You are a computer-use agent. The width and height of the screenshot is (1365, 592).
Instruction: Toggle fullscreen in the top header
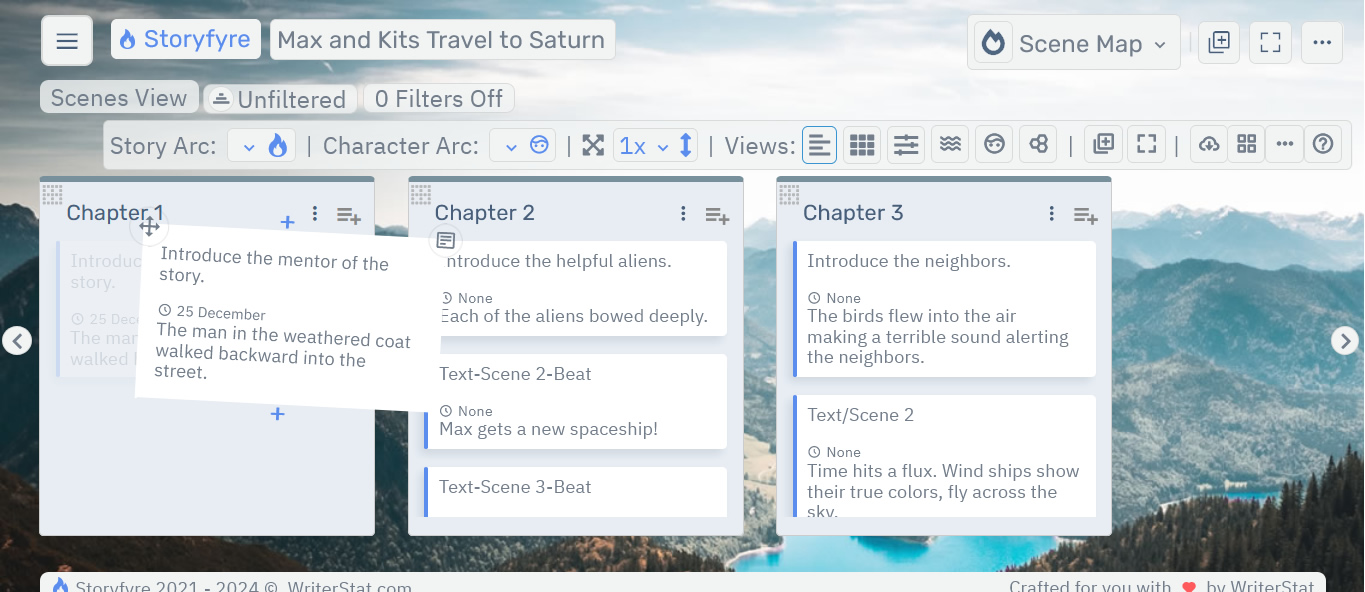click(x=1270, y=42)
